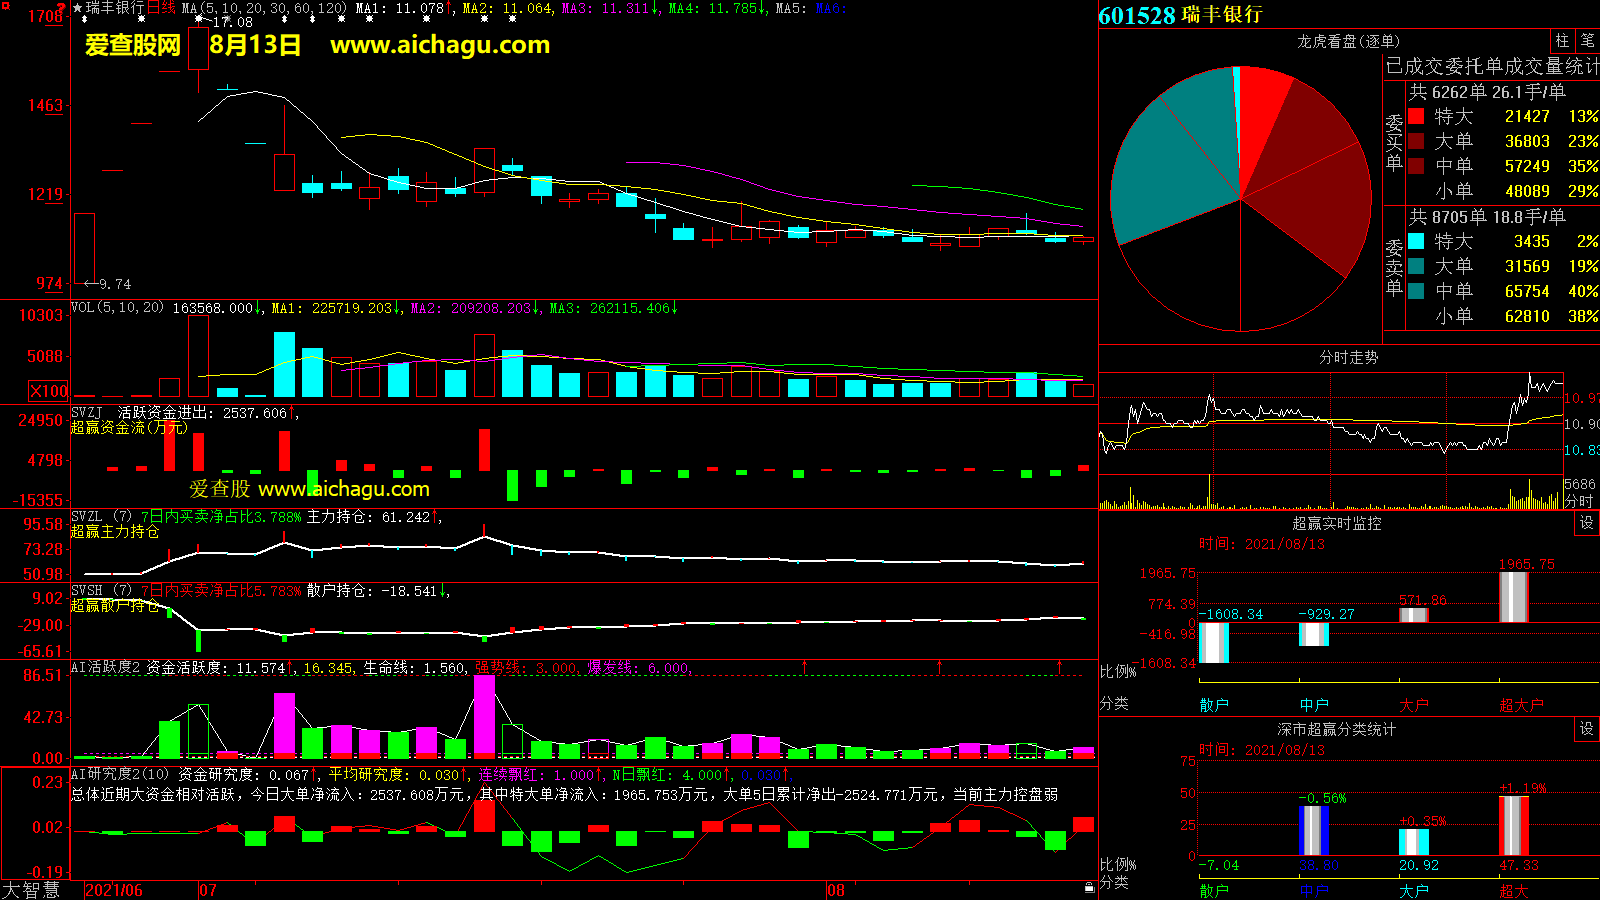
Task: Click the red 特大 buy-order color swatch
Action: pyautogui.click(x=1416, y=116)
